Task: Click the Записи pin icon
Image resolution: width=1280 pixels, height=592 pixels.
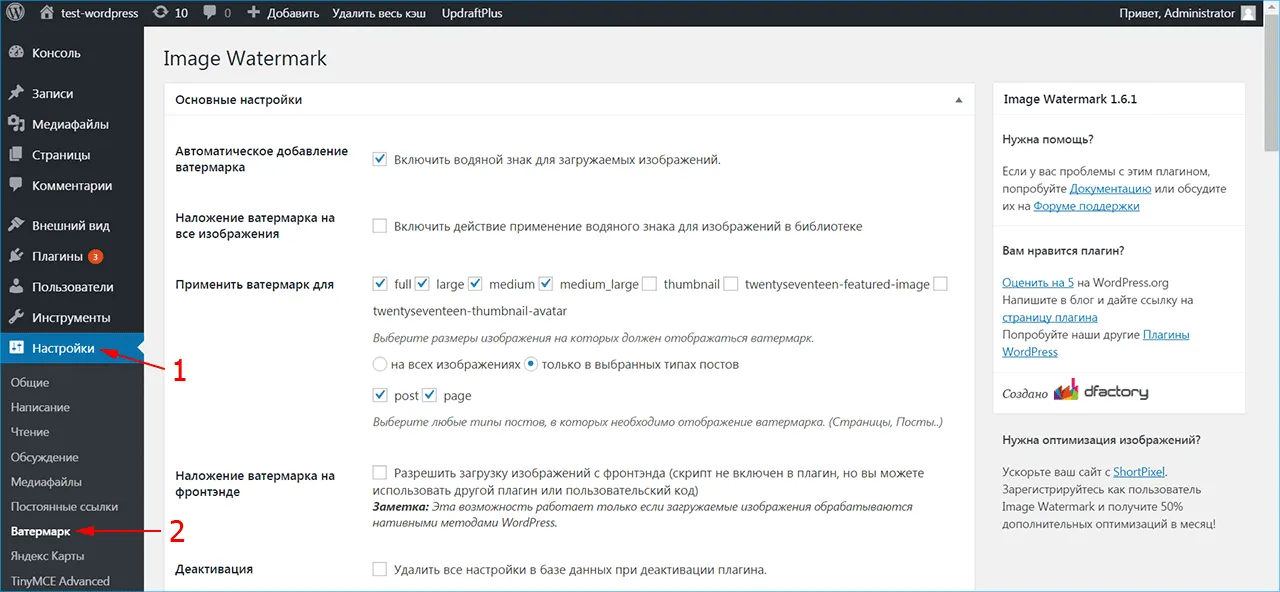Action: [16, 93]
